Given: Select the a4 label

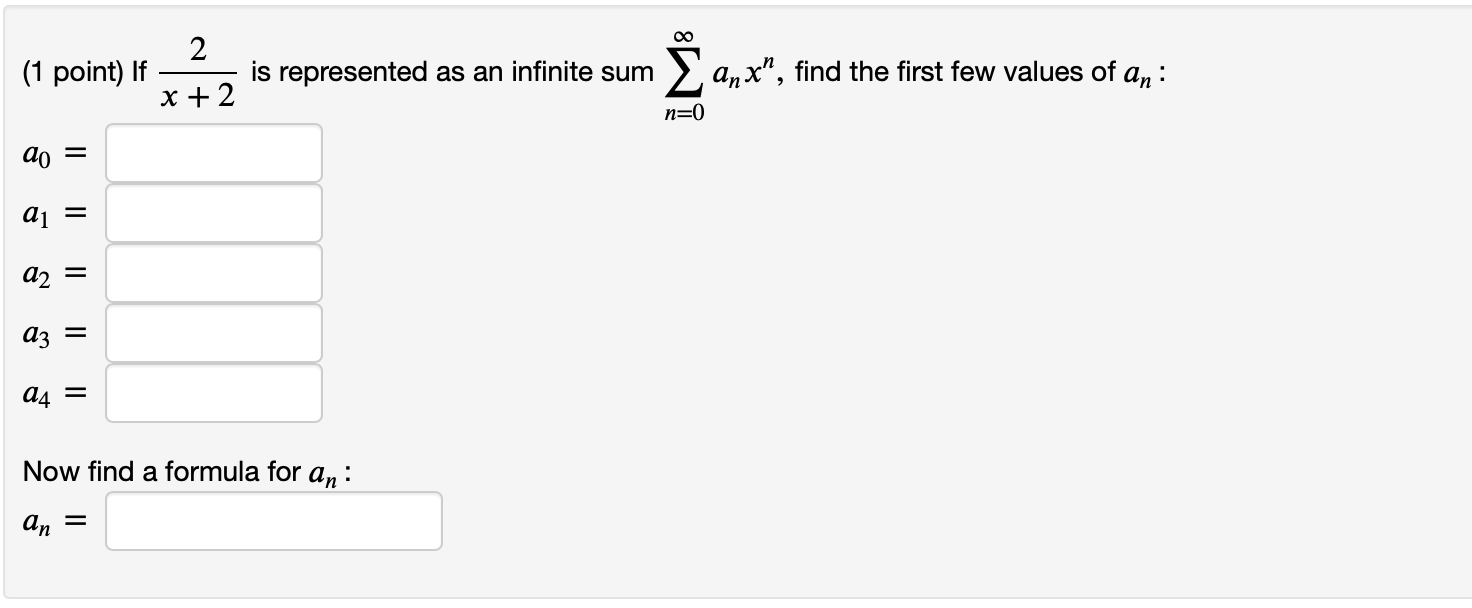Looking at the screenshot, I should [x=34, y=392].
